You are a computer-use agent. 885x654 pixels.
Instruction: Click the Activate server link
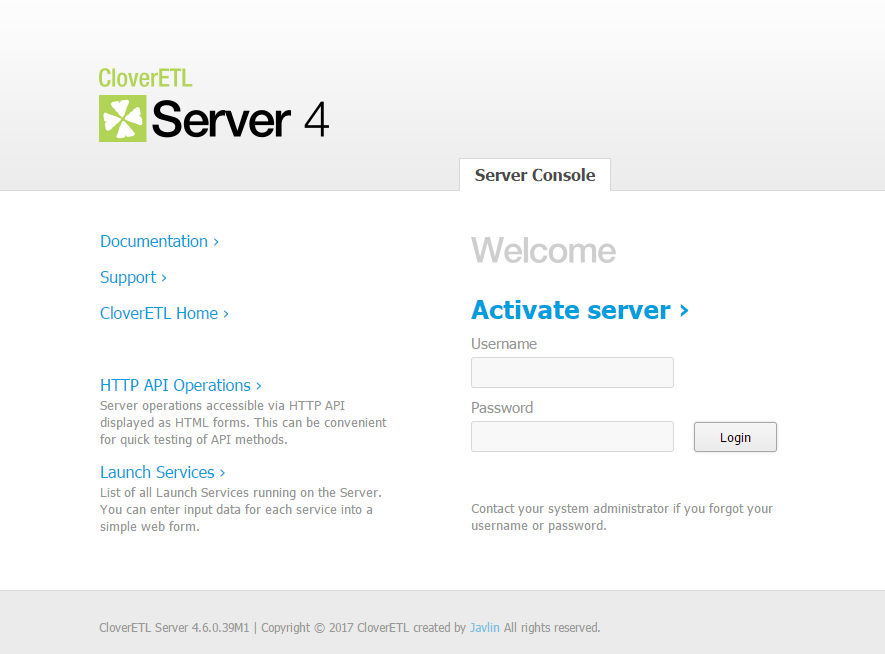point(580,310)
